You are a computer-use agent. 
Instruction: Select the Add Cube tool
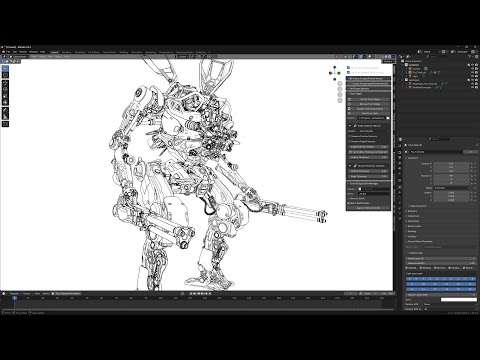5,124
